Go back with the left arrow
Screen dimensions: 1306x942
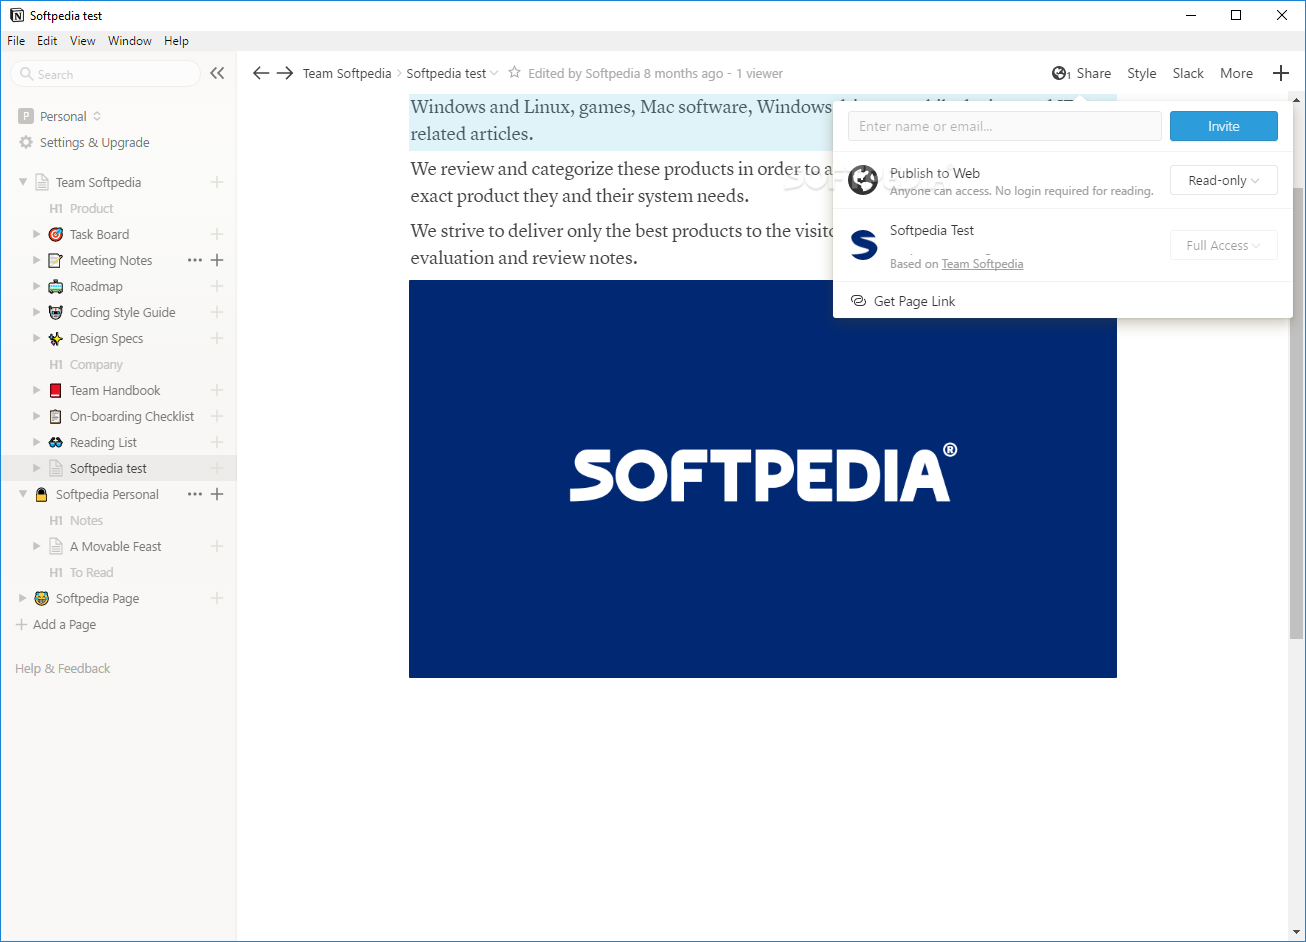261,73
